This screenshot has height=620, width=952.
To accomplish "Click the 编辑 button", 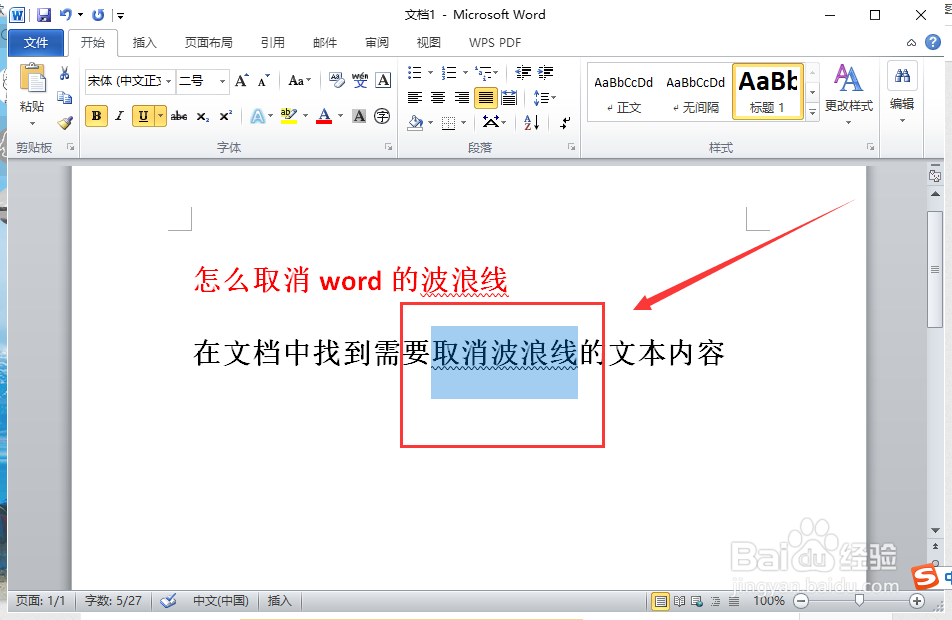I will pyautogui.click(x=902, y=92).
